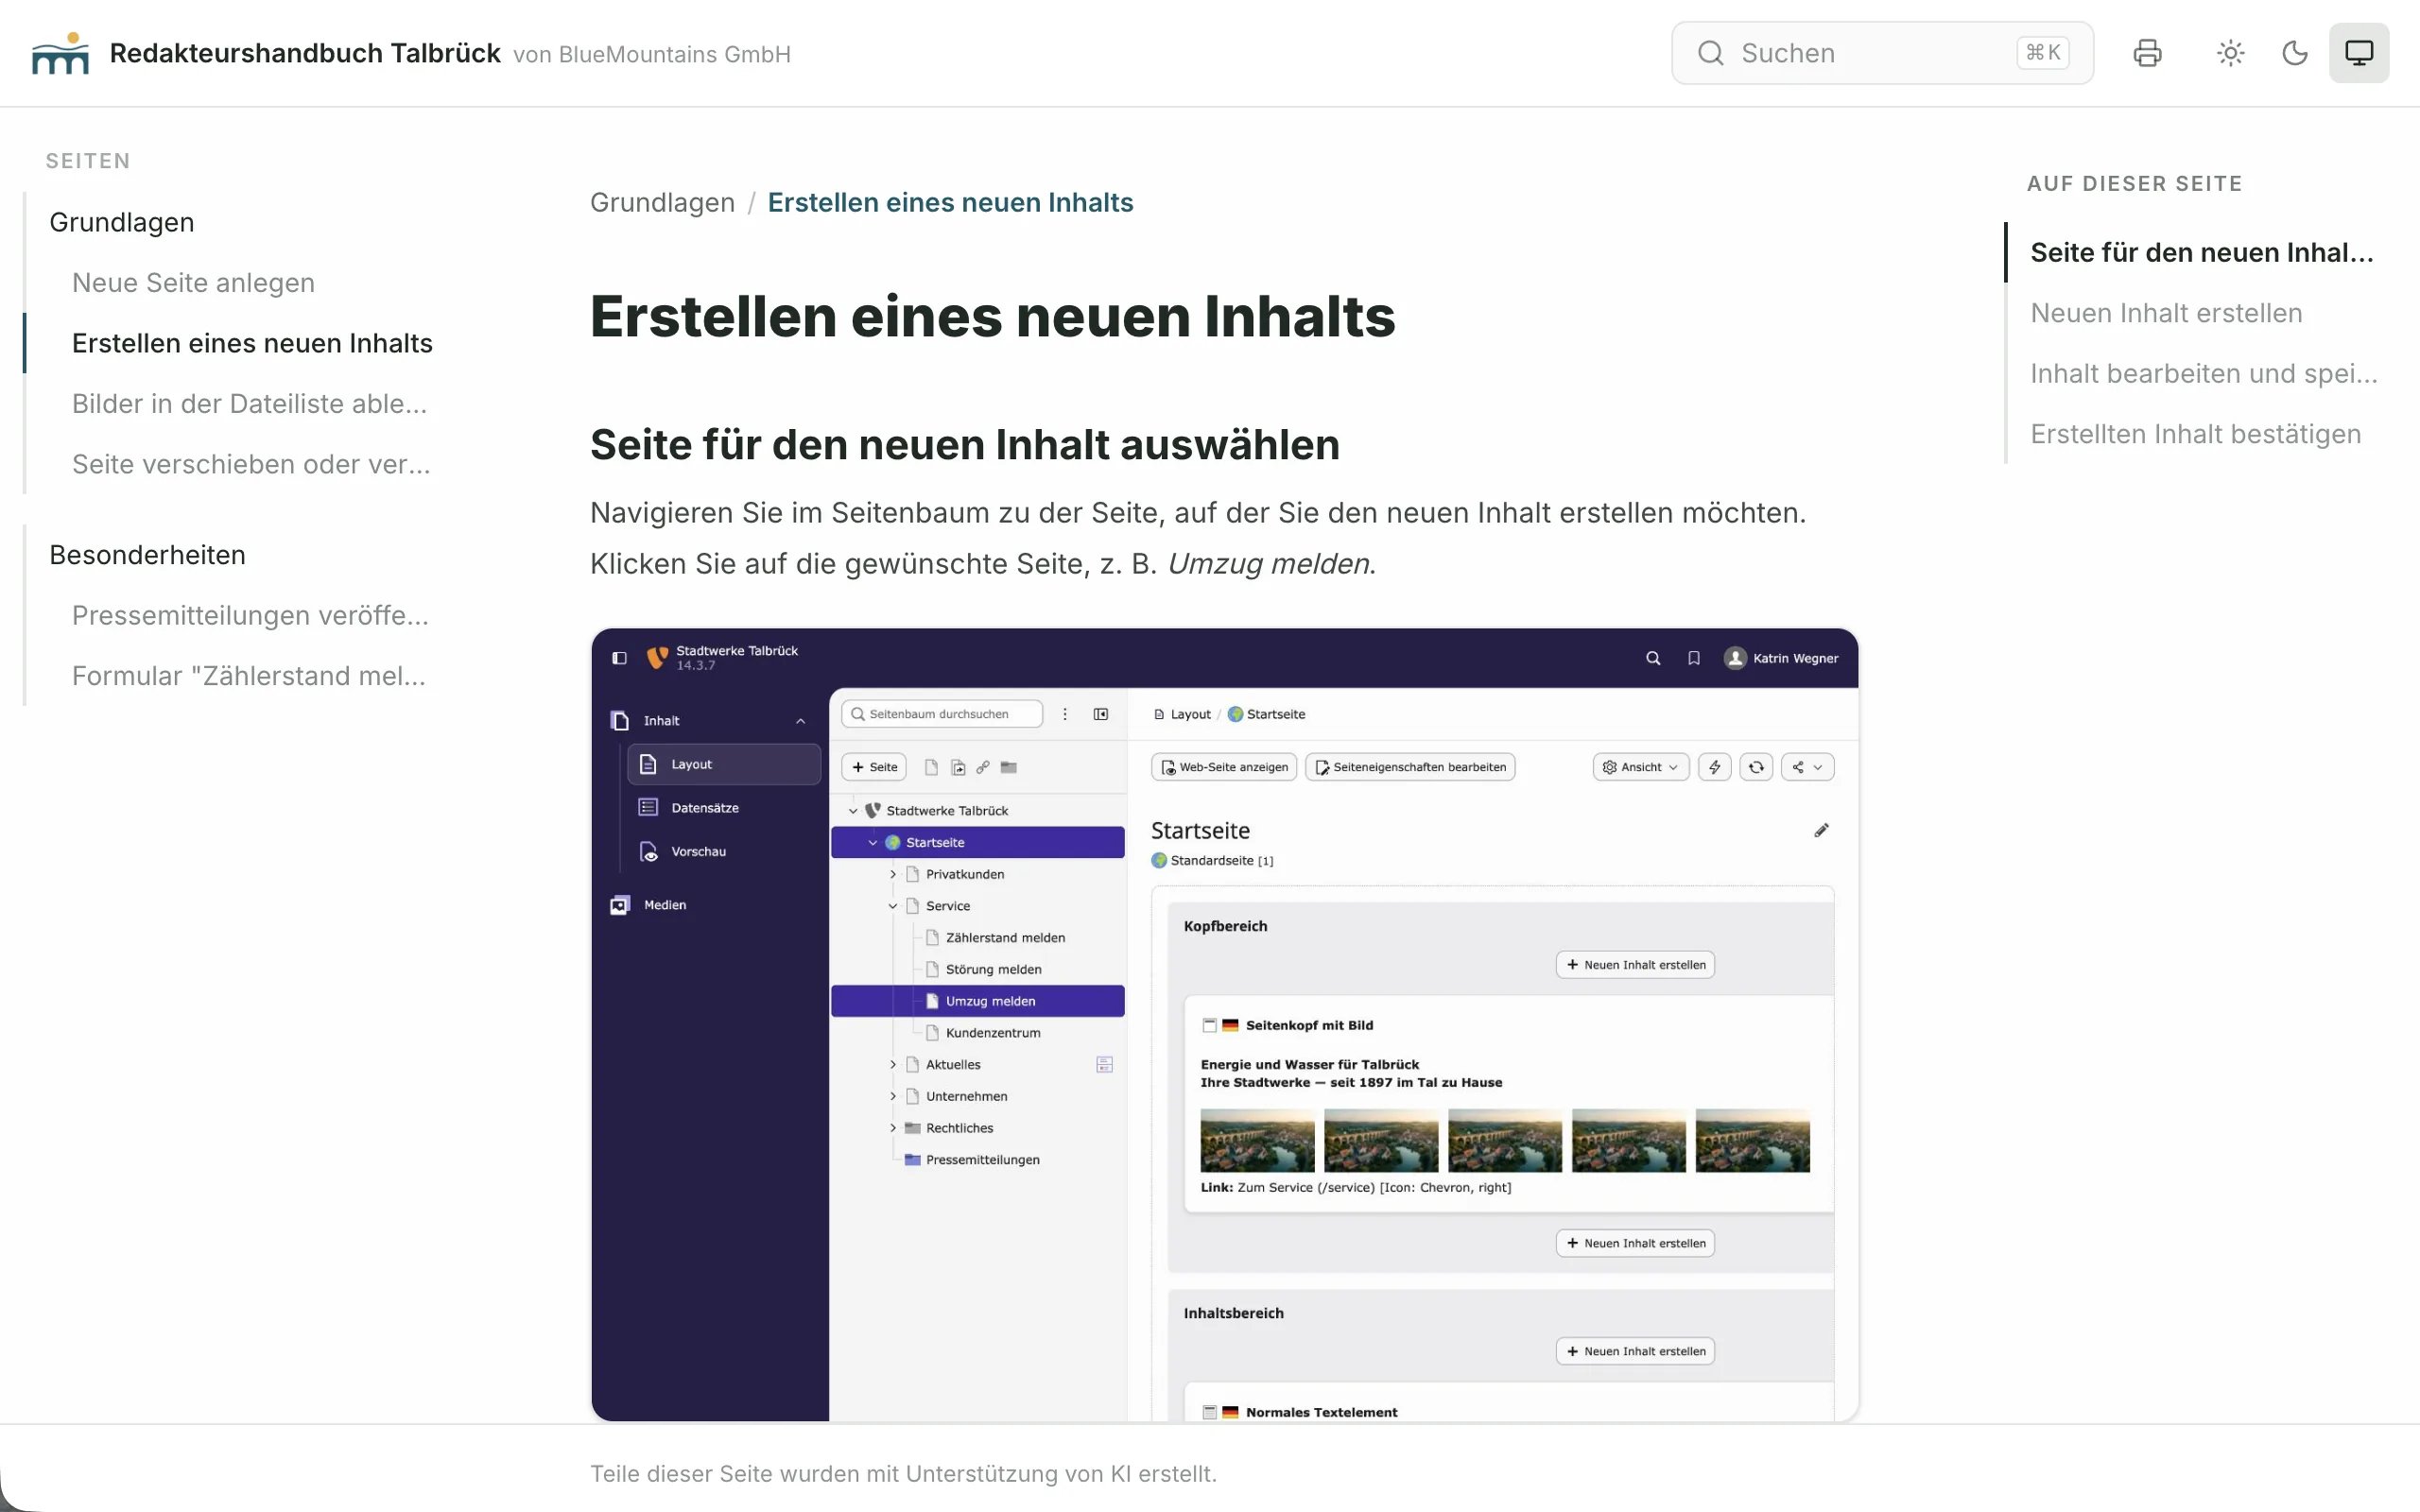Click Besonderheiten section in sidebar
The width and height of the screenshot is (2420, 1512).
(x=147, y=555)
